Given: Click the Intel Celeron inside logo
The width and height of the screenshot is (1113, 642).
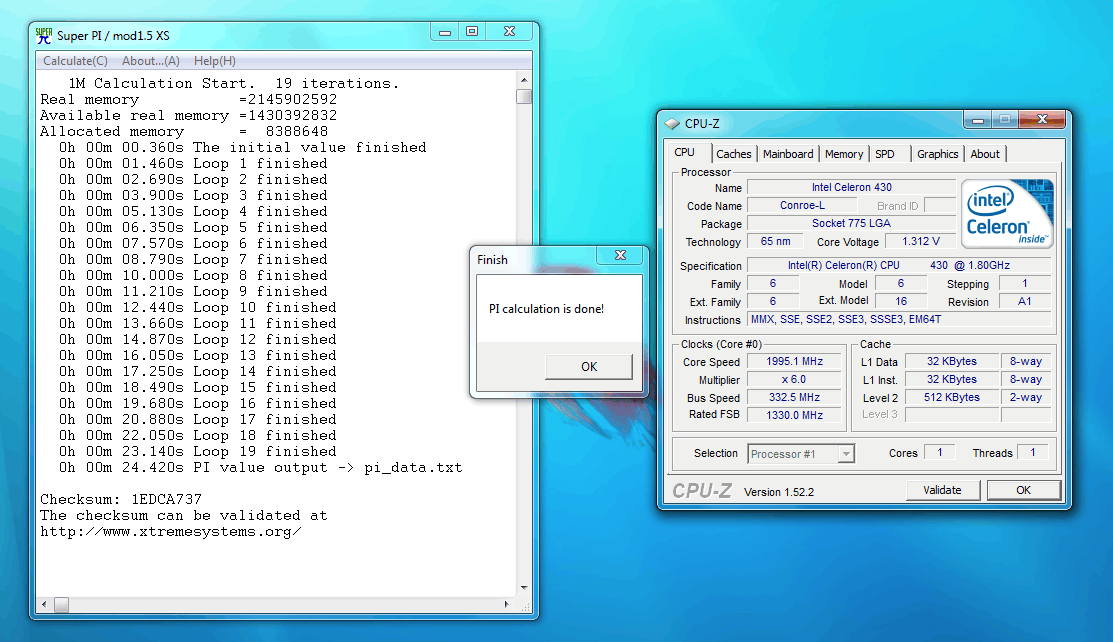Looking at the screenshot, I should [1007, 213].
